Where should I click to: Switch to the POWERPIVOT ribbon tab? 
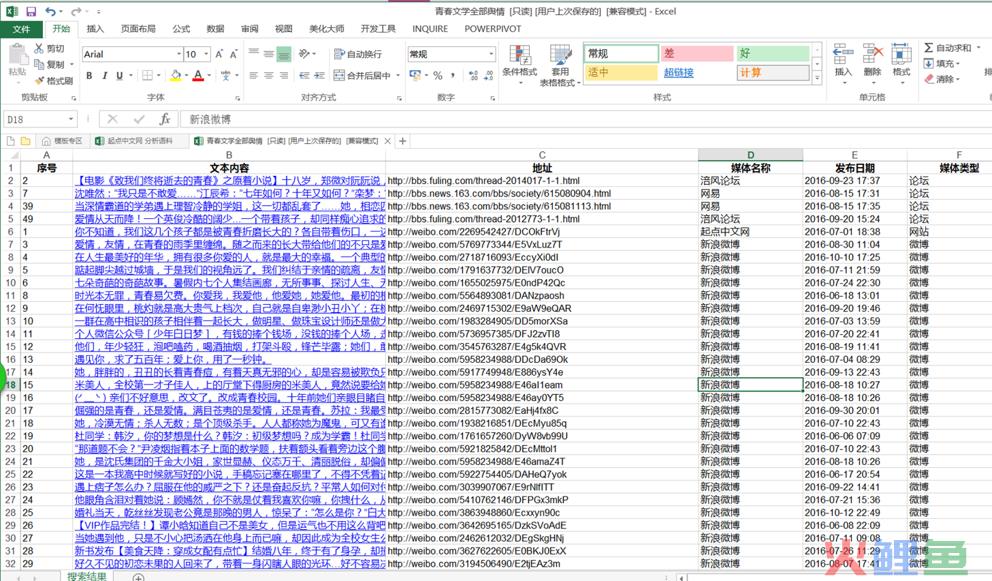[493, 28]
